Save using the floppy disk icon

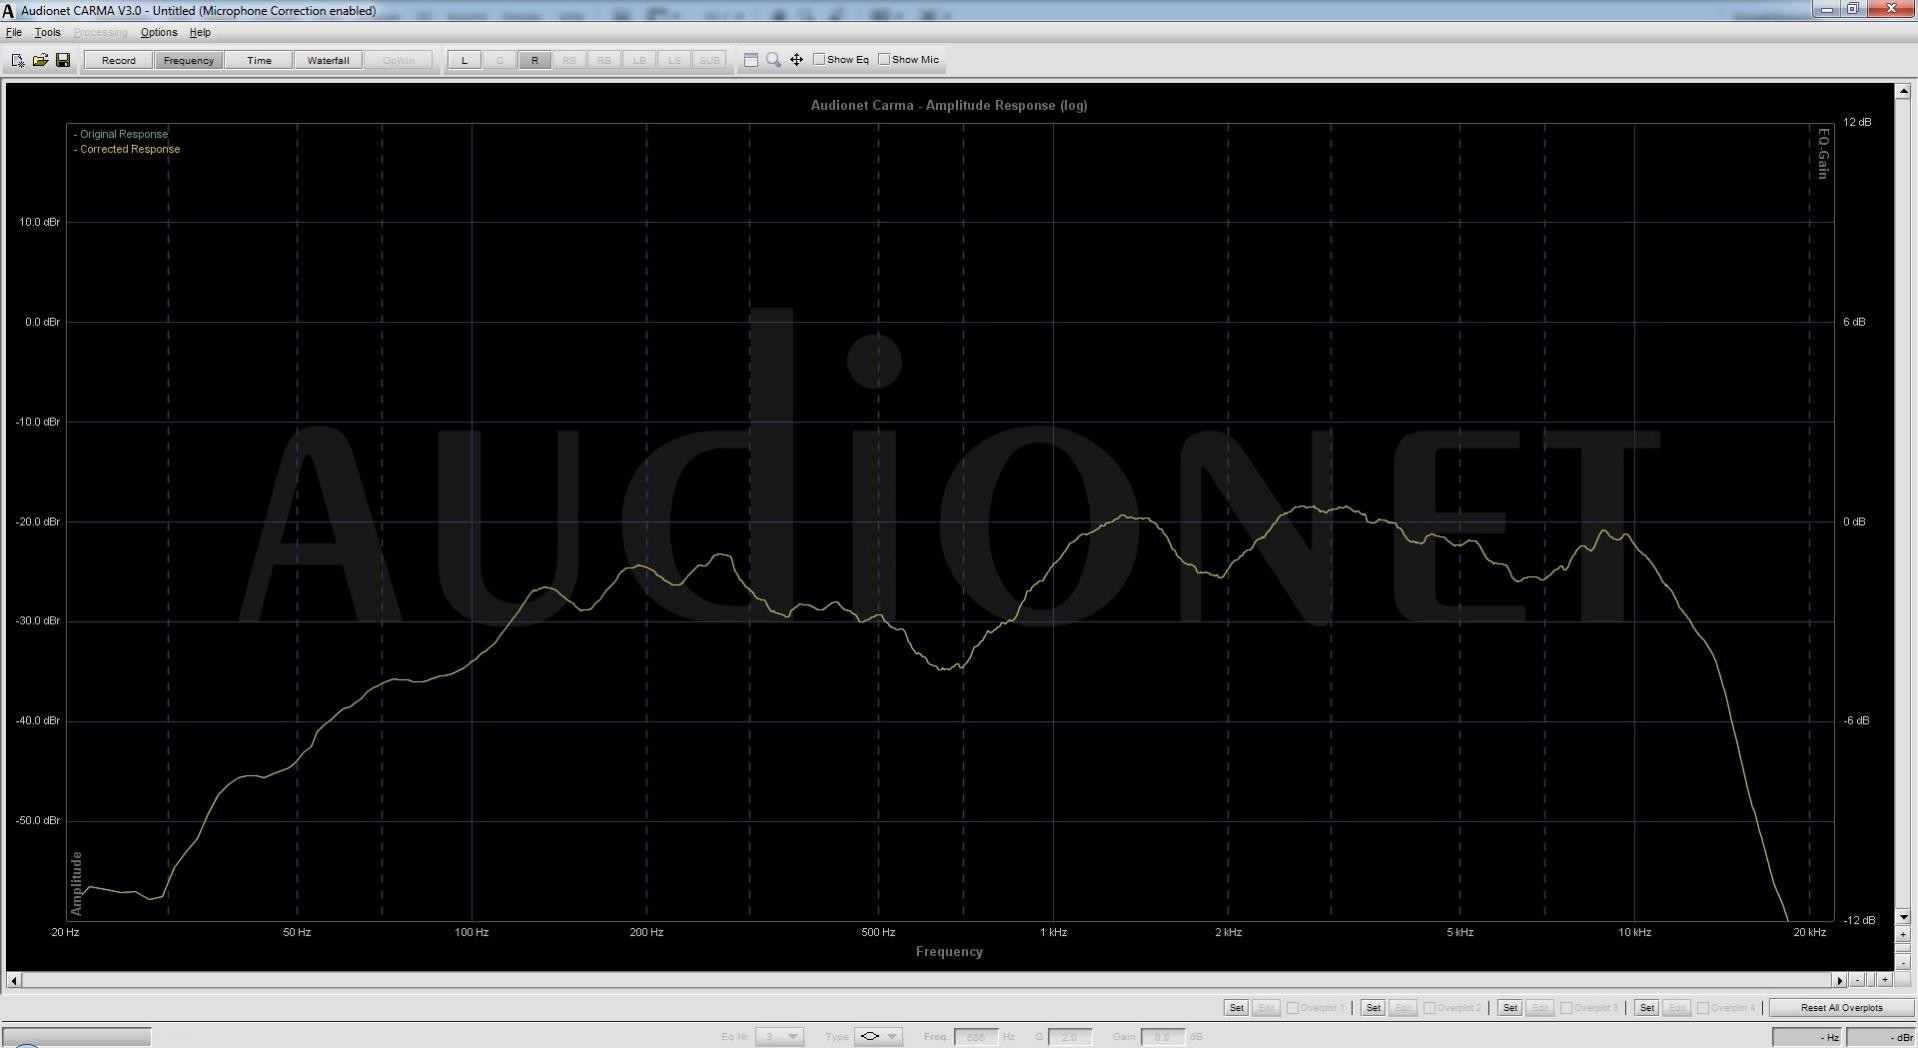pos(62,60)
